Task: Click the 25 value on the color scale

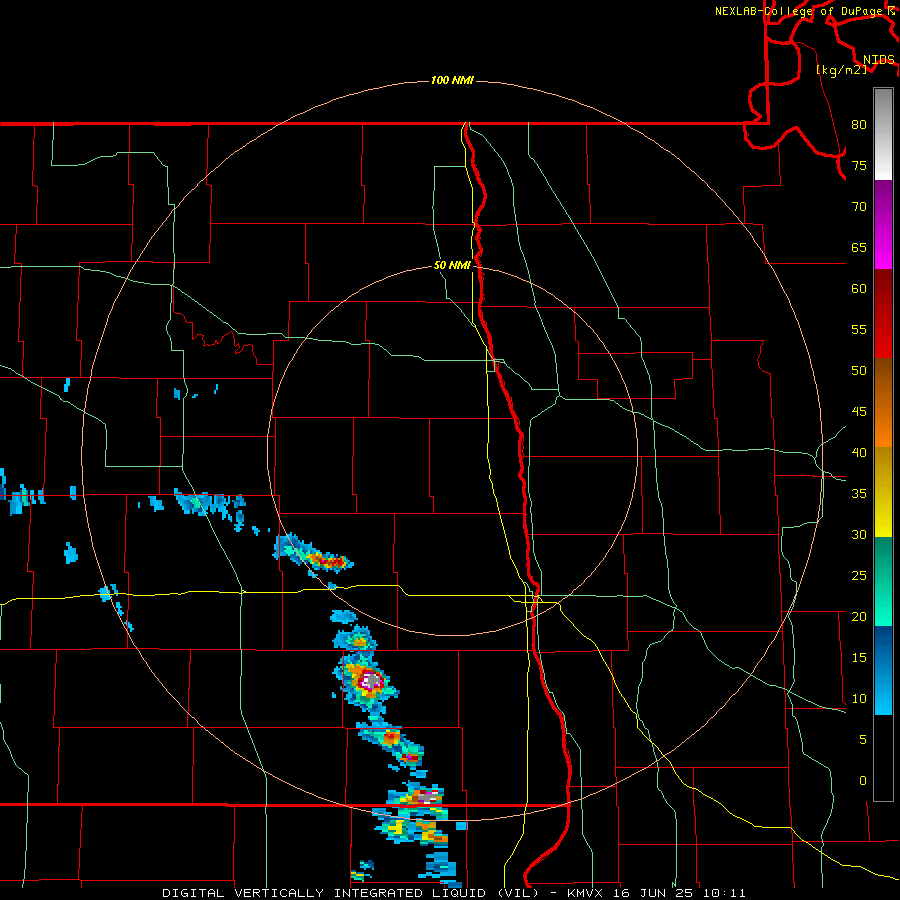Action: pyautogui.click(x=859, y=576)
